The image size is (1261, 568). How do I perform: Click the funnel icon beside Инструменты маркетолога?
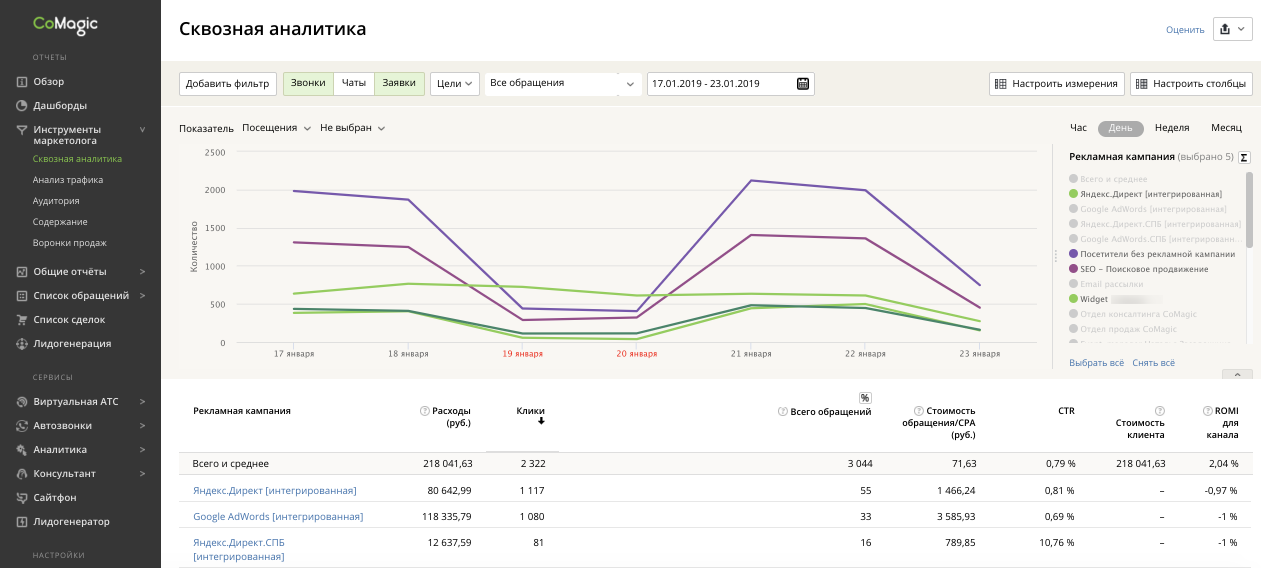[22, 130]
